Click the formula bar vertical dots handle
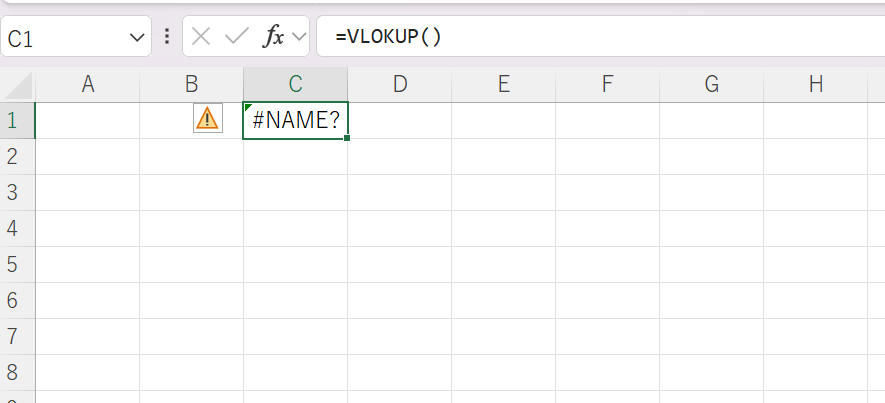 click(167, 37)
